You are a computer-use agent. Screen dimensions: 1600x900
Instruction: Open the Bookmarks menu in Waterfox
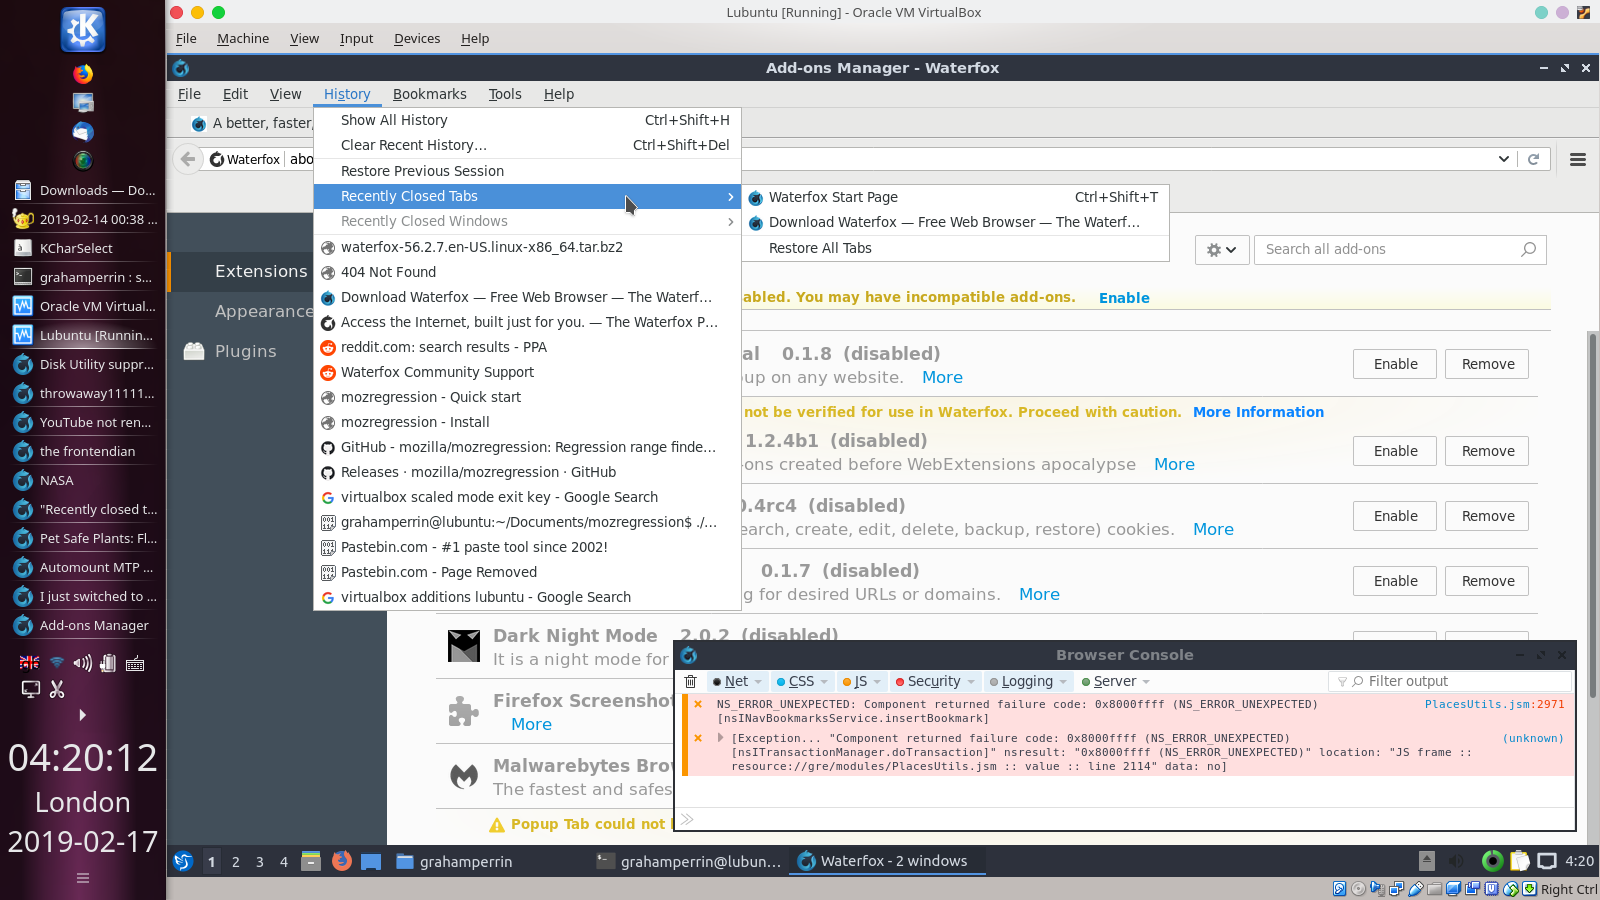click(430, 94)
